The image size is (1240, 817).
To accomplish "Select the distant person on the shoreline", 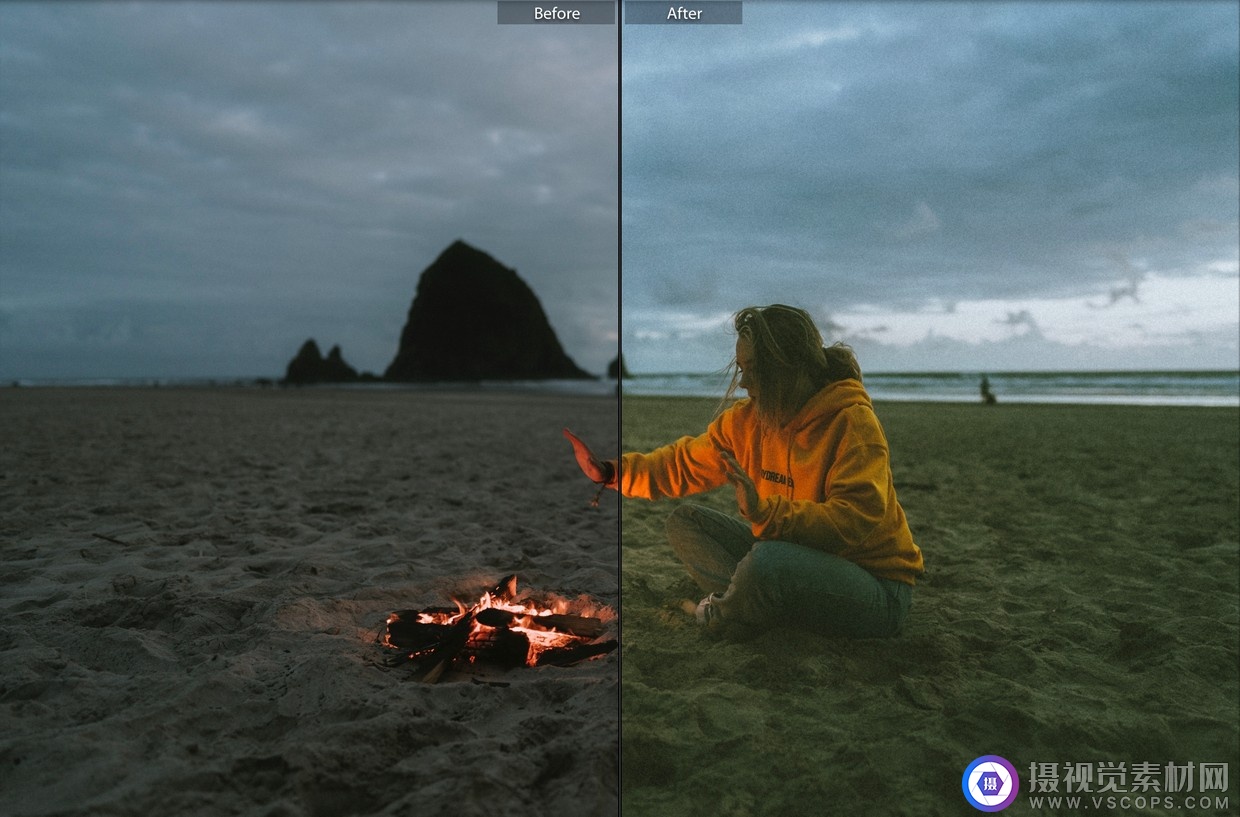I will 987,390.
